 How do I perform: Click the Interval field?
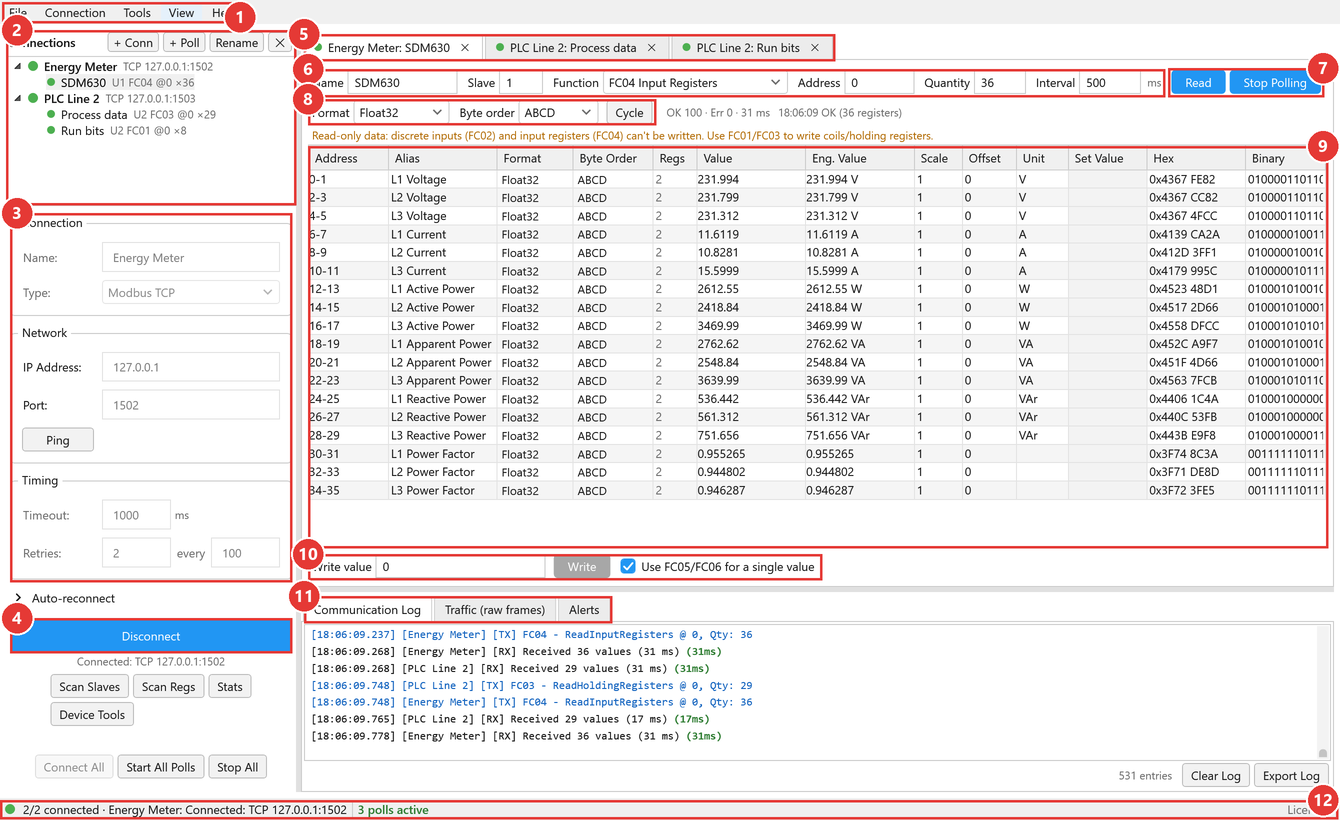click(1110, 83)
